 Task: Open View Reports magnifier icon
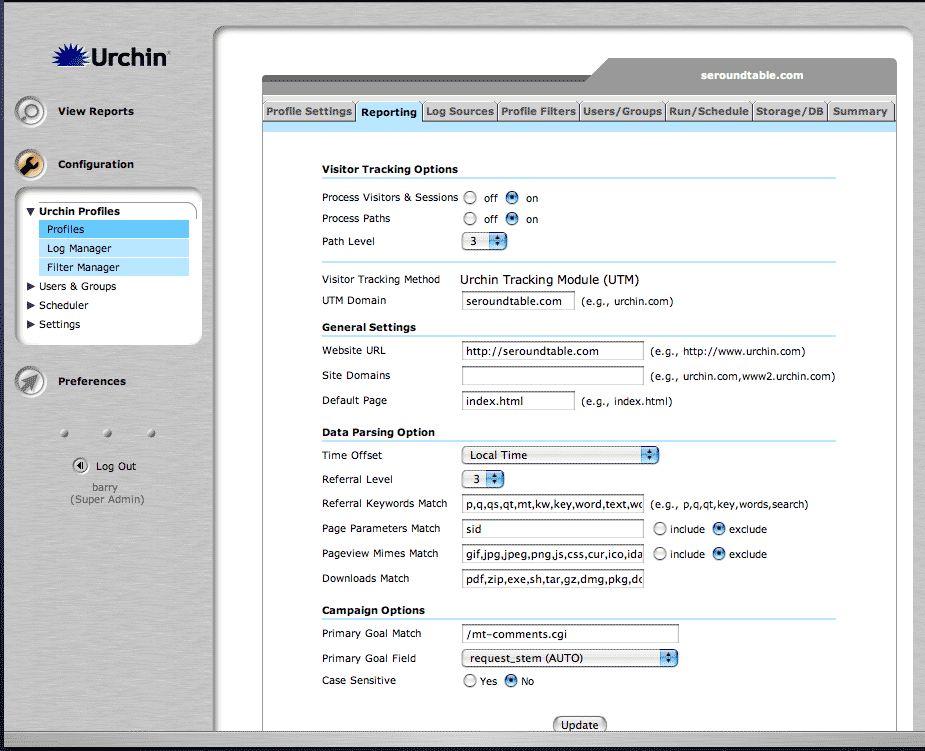[x=30, y=111]
